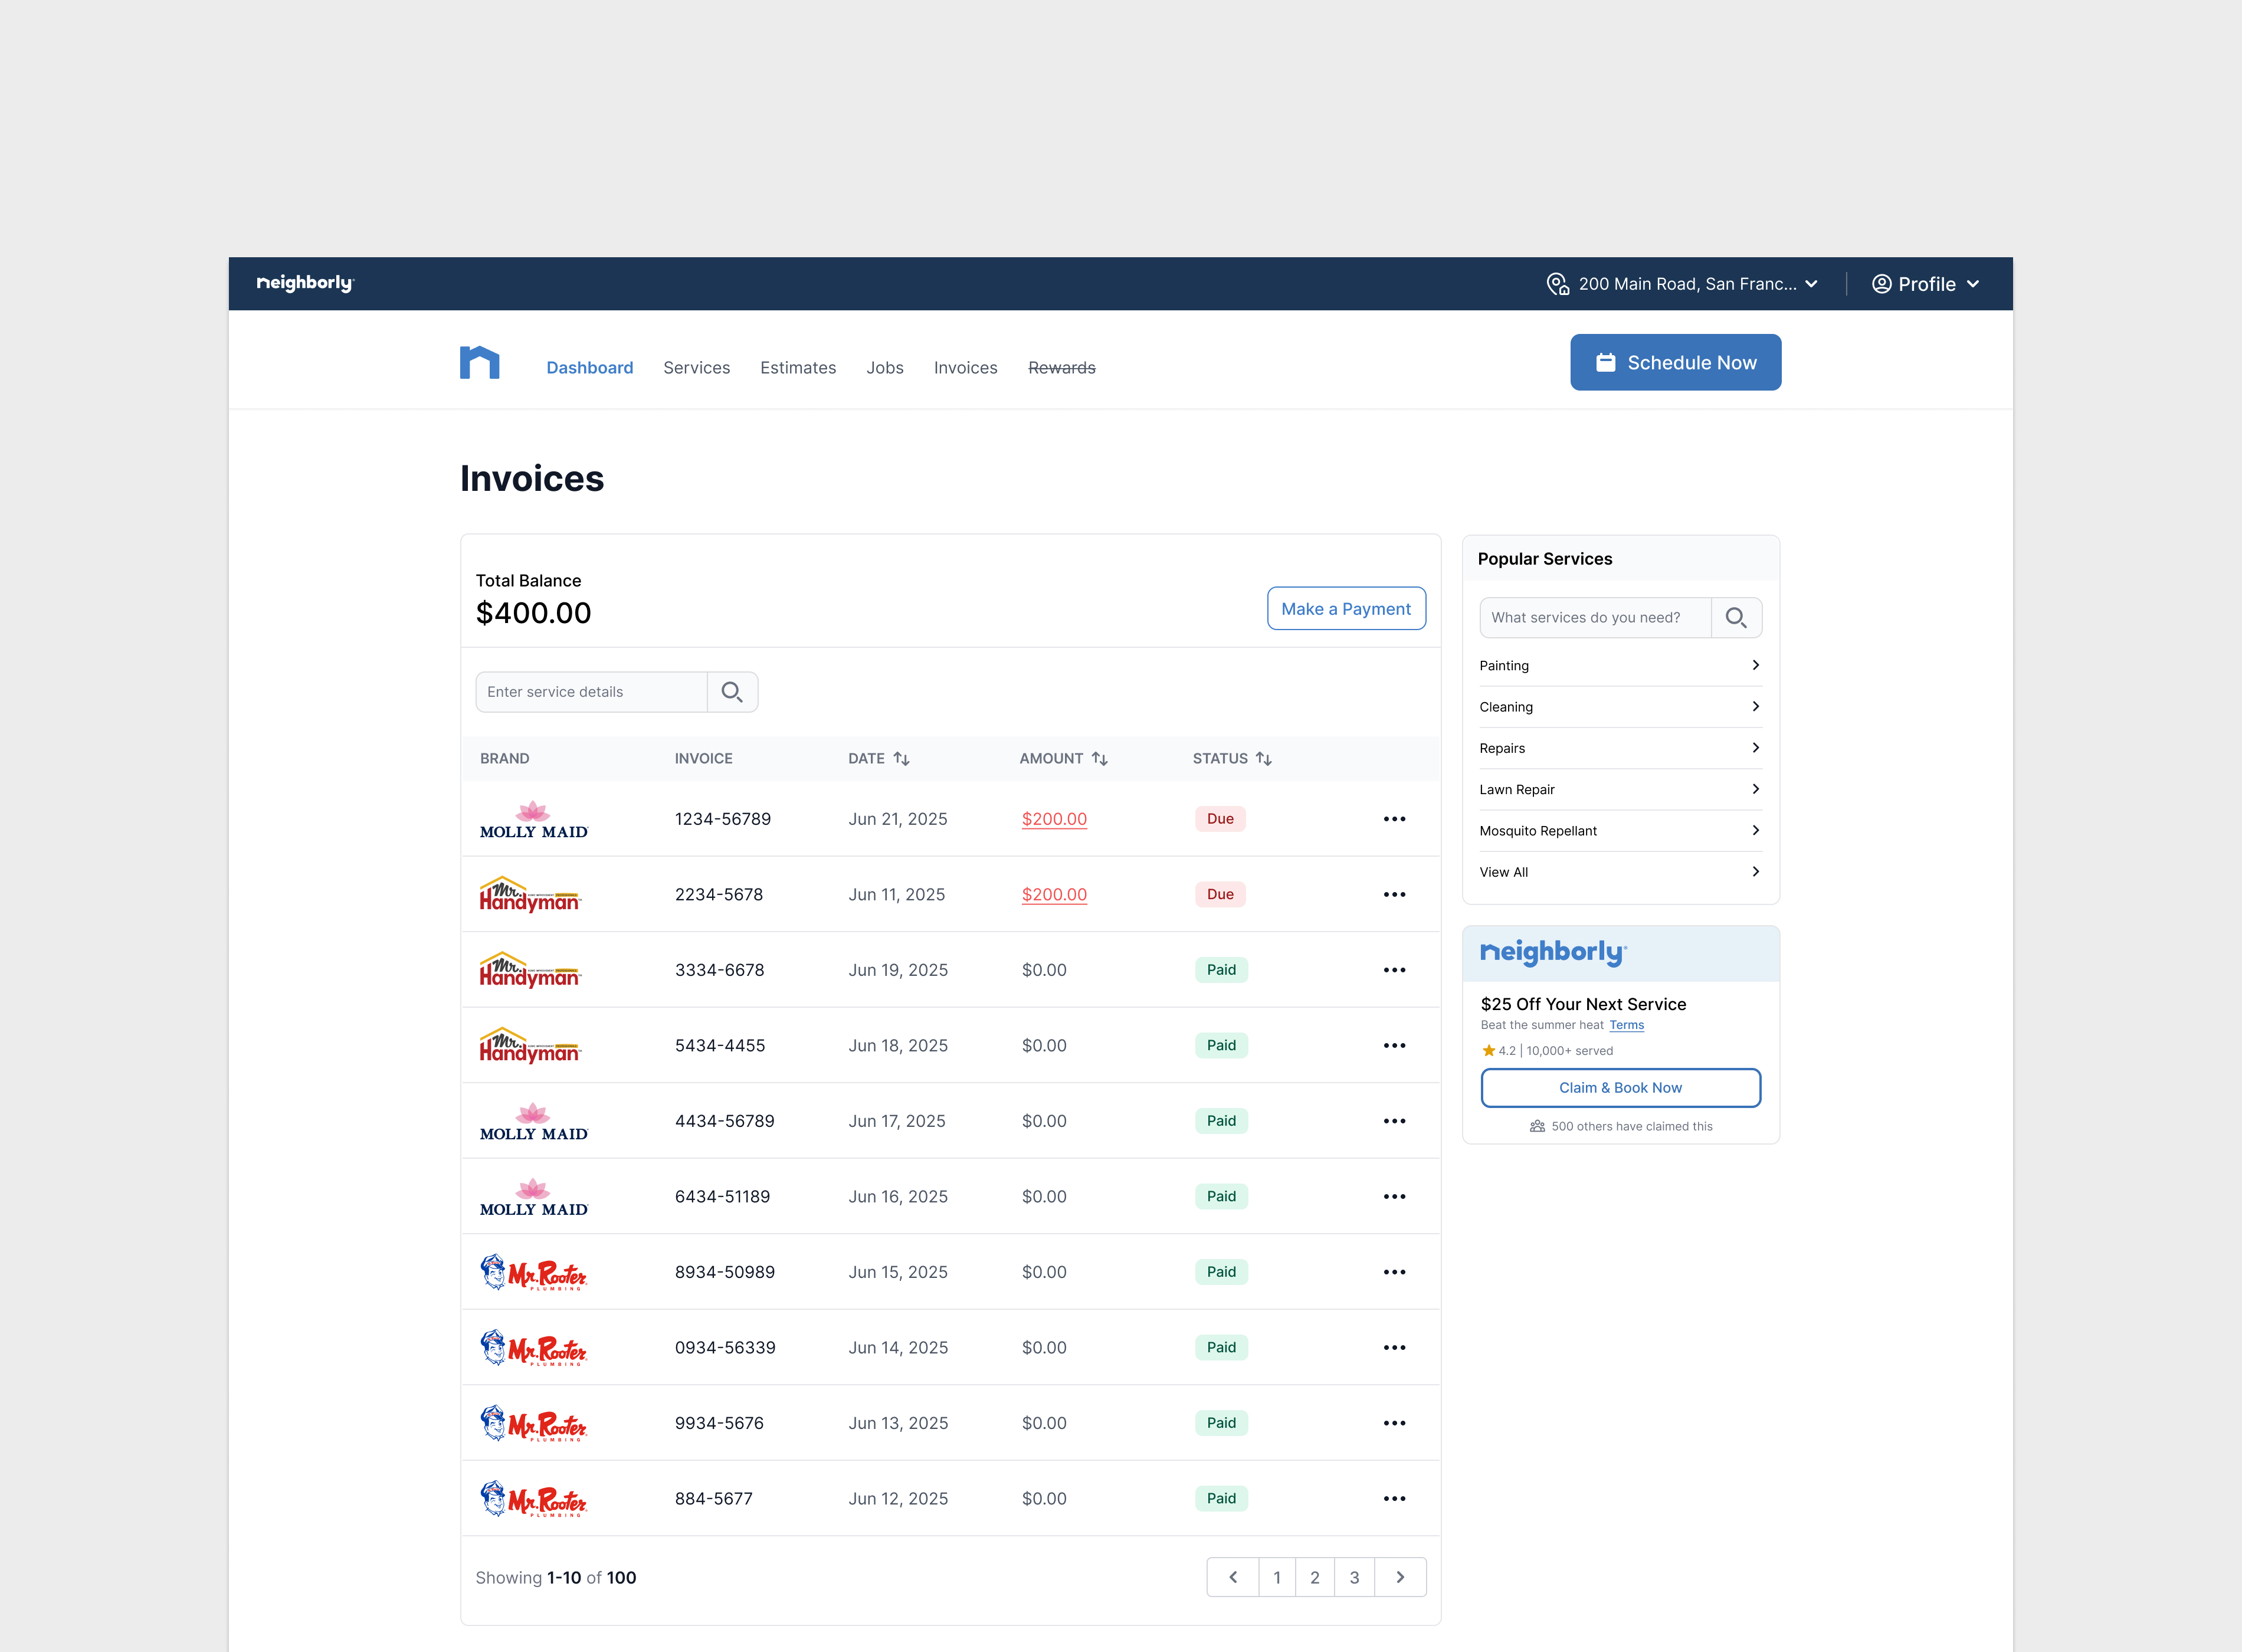Click the Enter service details field

tap(591, 692)
